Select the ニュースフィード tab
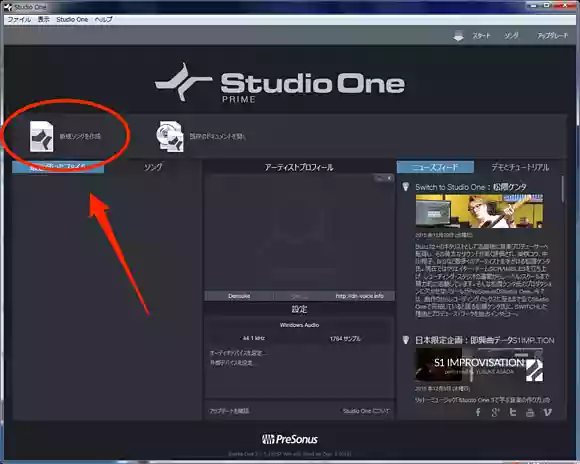 pyautogui.click(x=435, y=167)
